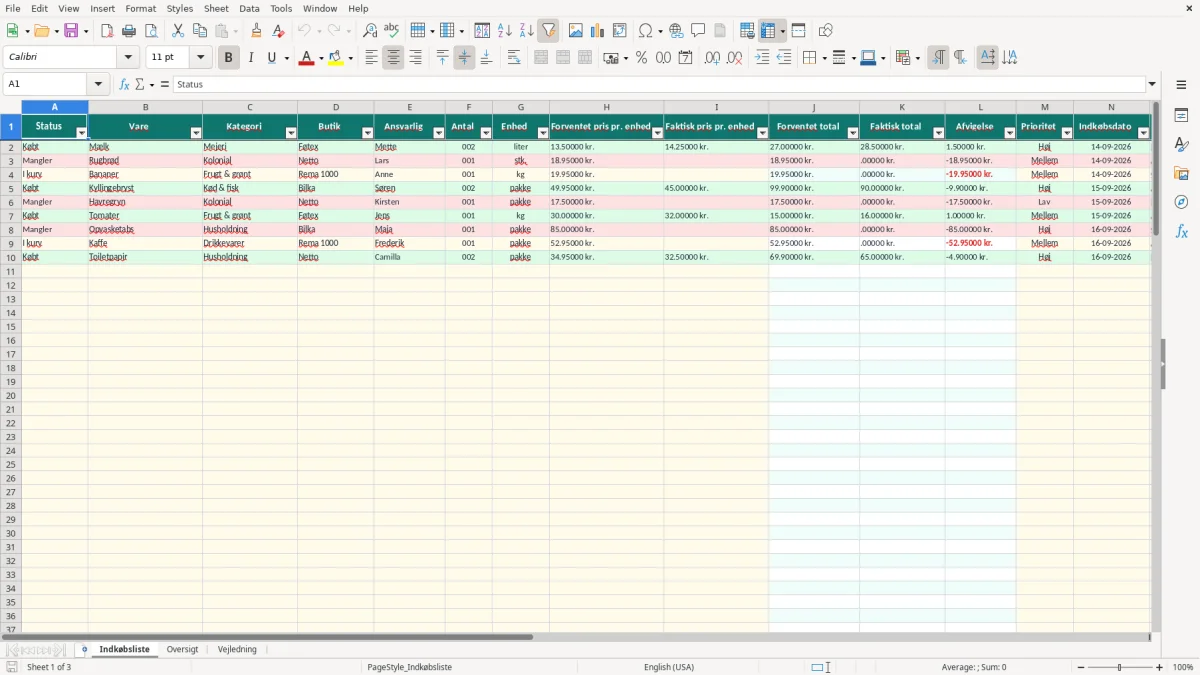
Task: Expand the formula bar
Action: (1152, 84)
